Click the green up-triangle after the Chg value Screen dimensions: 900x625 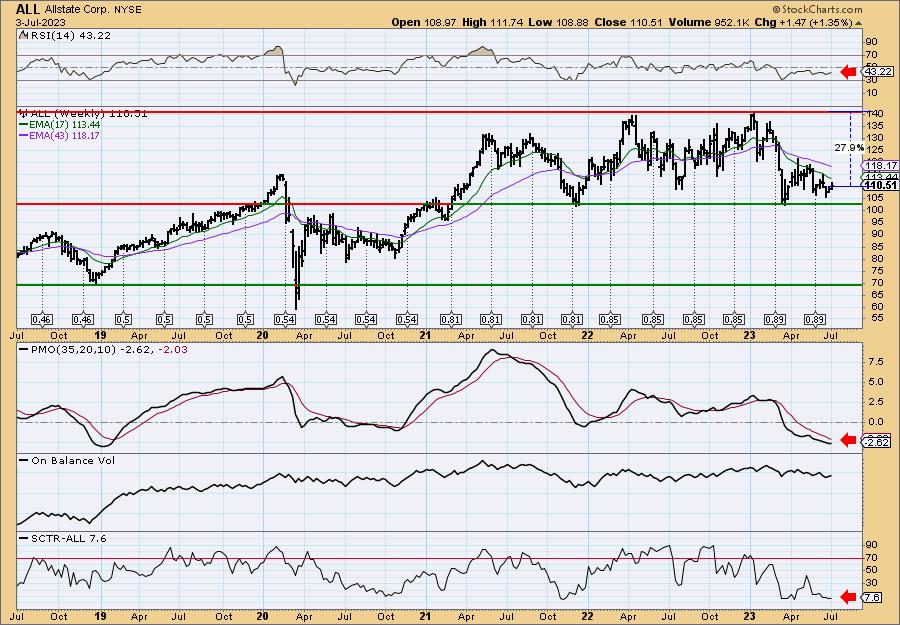[858, 23]
